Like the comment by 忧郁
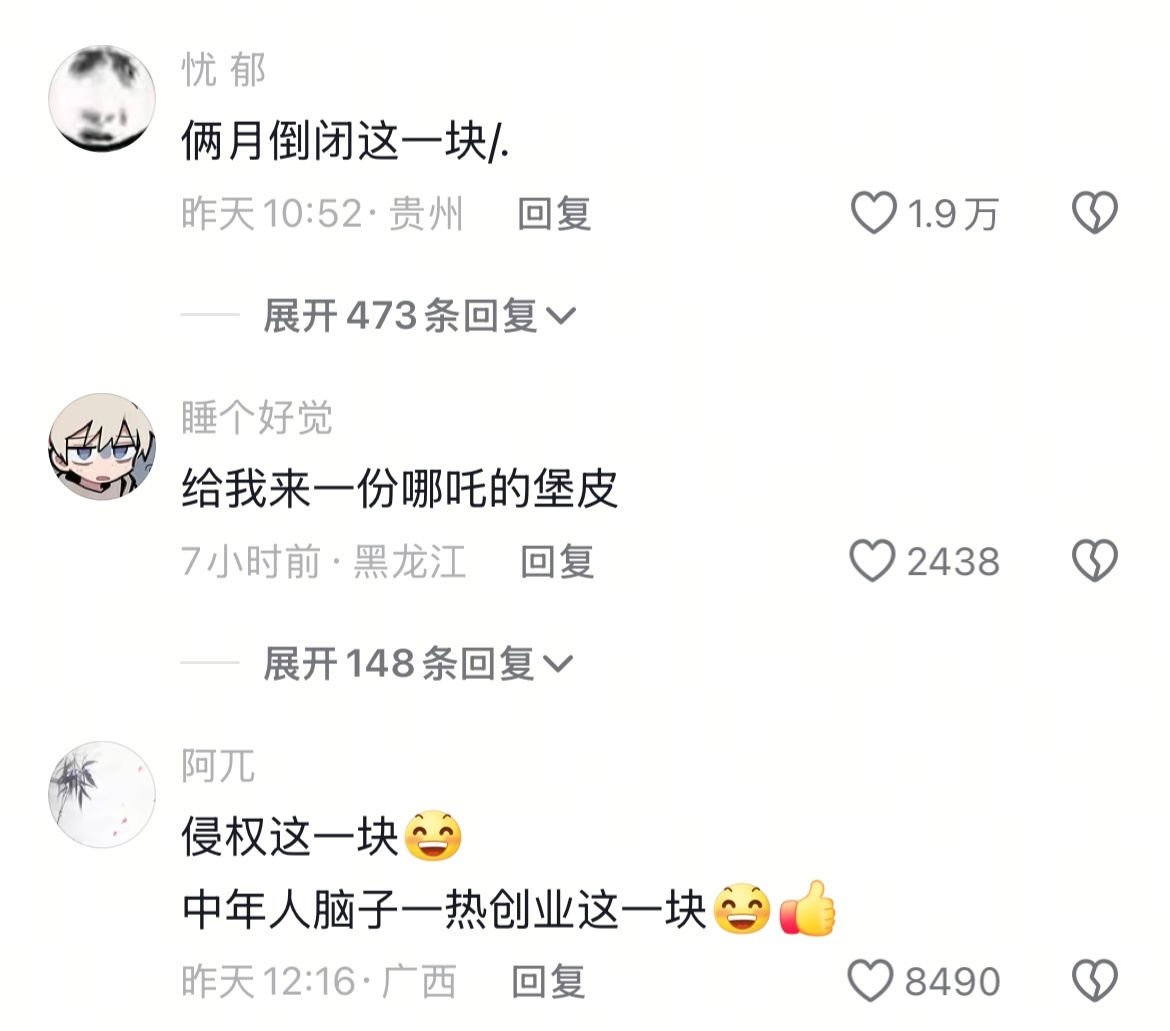Viewport: 1170px width, 1031px height. click(873, 213)
